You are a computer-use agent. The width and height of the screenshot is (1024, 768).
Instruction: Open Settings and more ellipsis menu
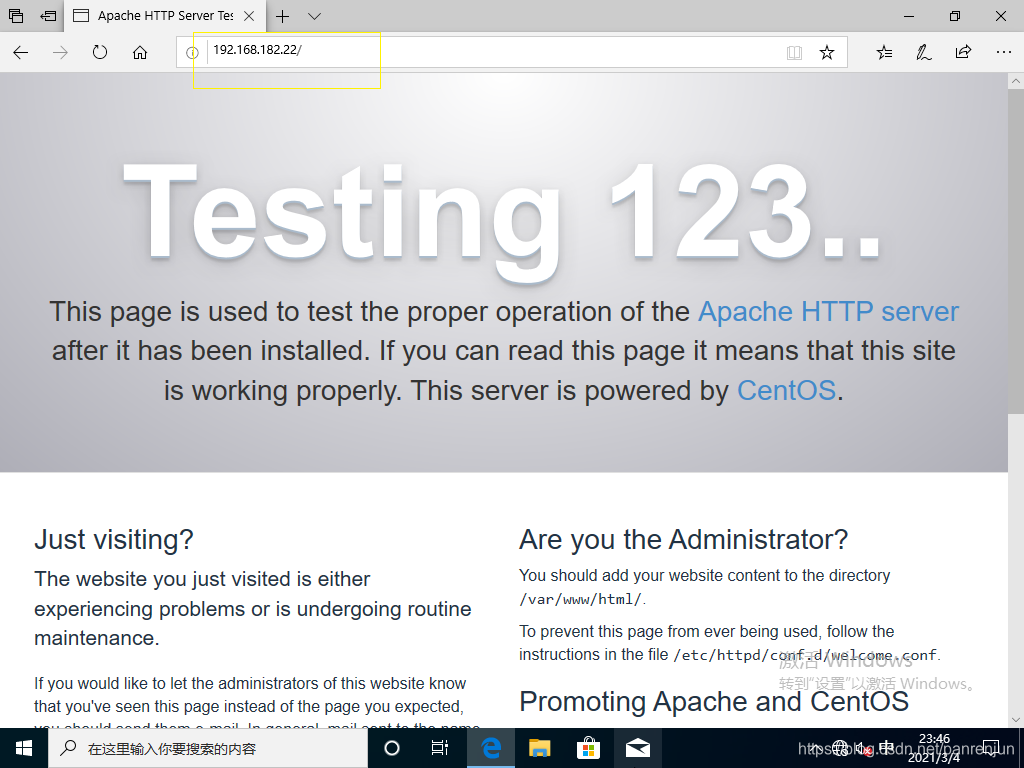pyautogui.click(x=1004, y=52)
